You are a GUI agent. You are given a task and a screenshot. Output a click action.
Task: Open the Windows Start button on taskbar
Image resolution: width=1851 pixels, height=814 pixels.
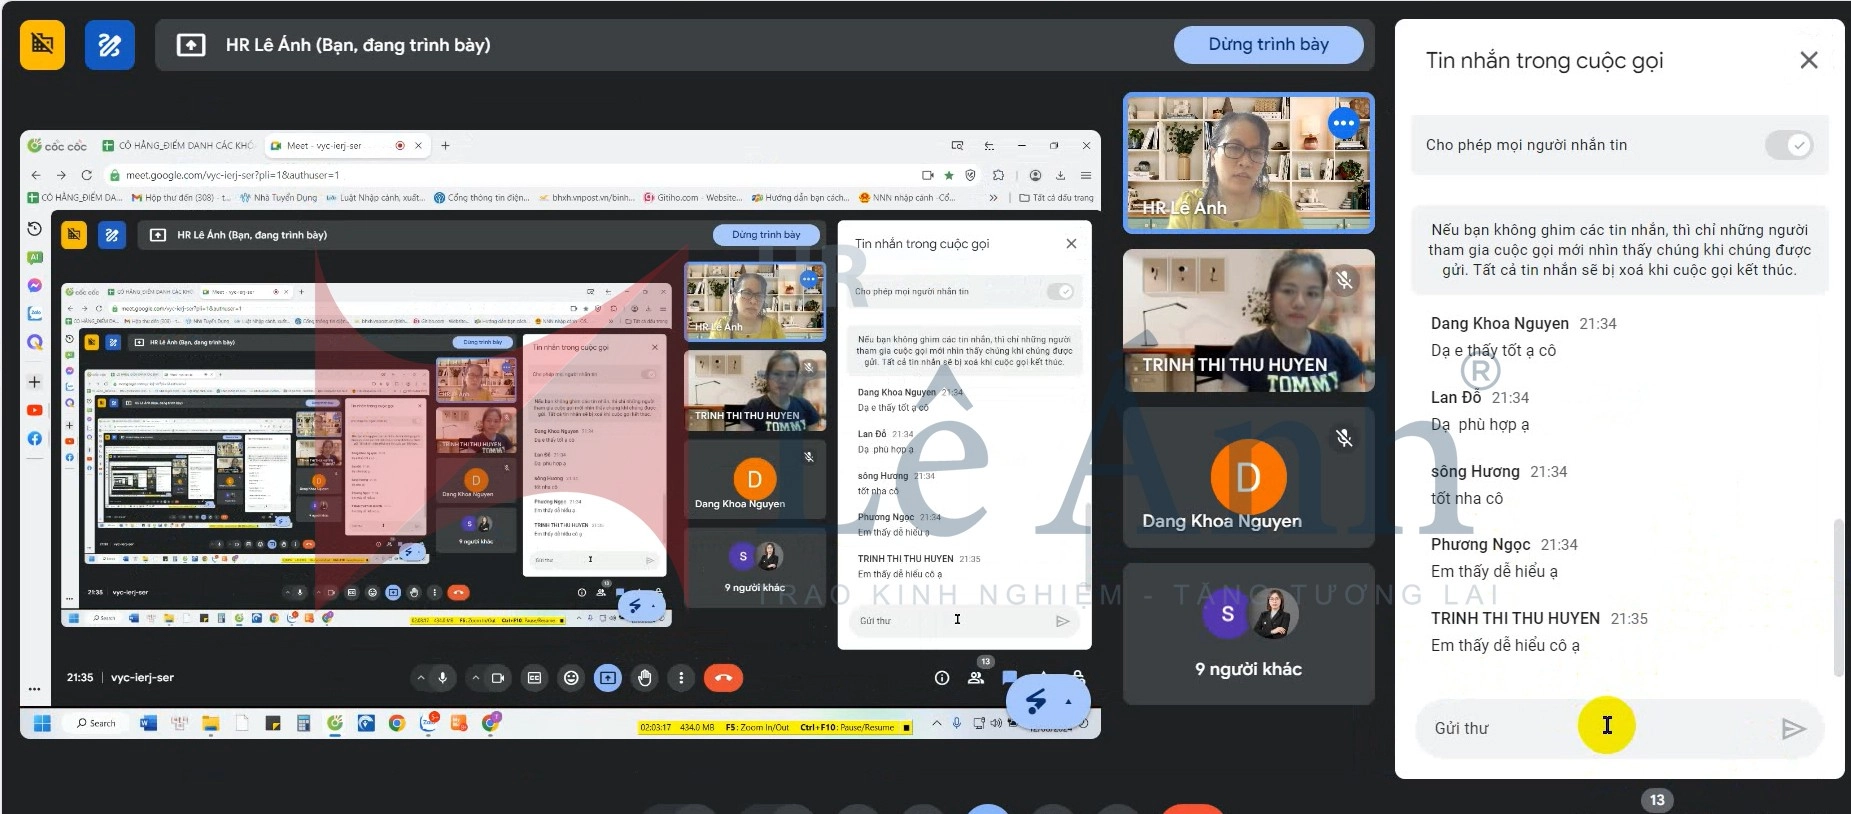tap(42, 723)
